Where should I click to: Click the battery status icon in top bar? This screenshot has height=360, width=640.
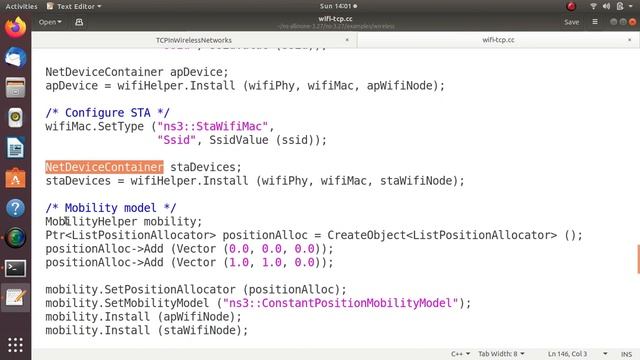(620, 6)
